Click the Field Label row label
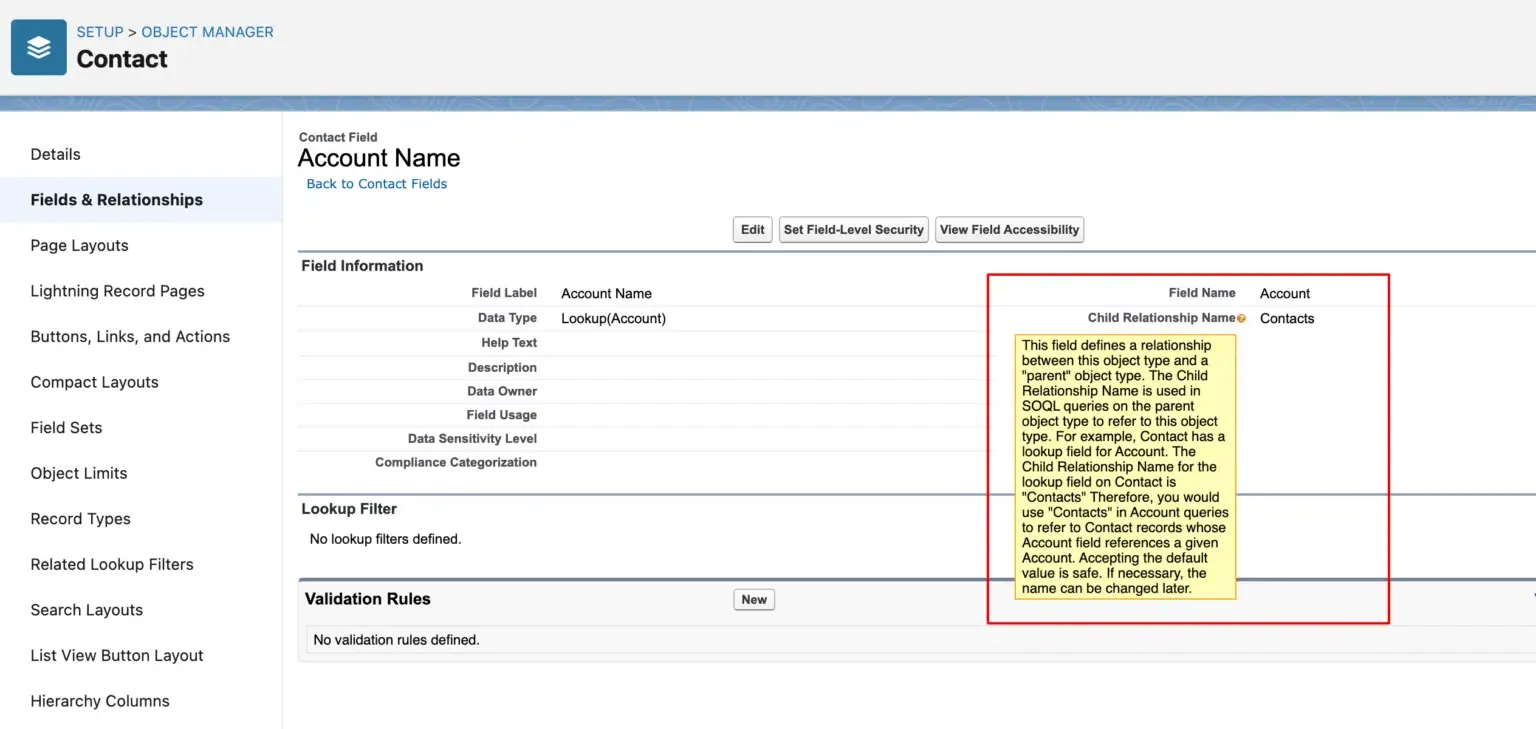Screen dimensions: 1536x729 click(x=504, y=293)
